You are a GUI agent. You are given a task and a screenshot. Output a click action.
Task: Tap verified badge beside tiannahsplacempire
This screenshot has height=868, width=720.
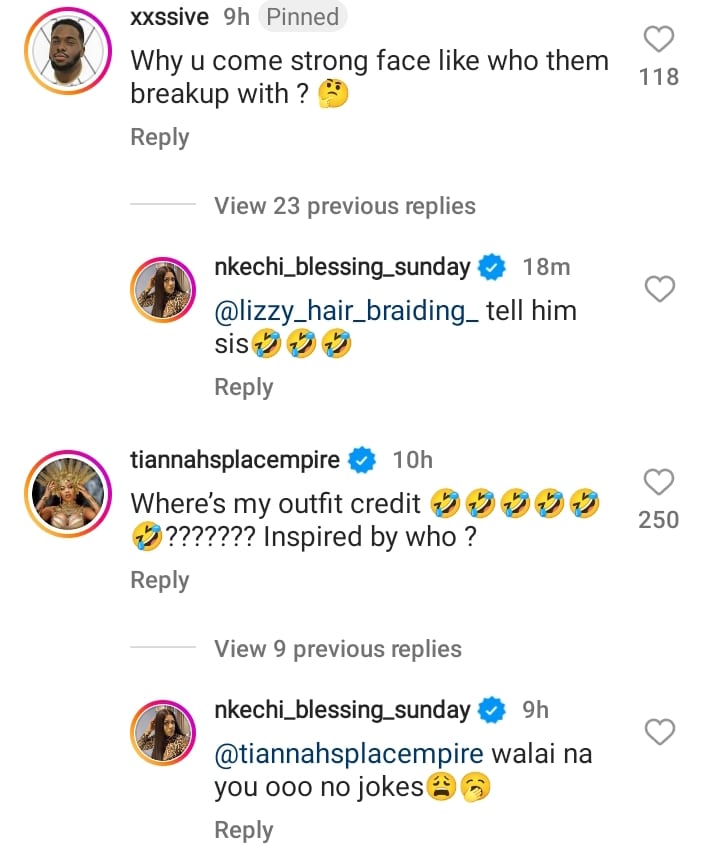[x=361, y=460]
